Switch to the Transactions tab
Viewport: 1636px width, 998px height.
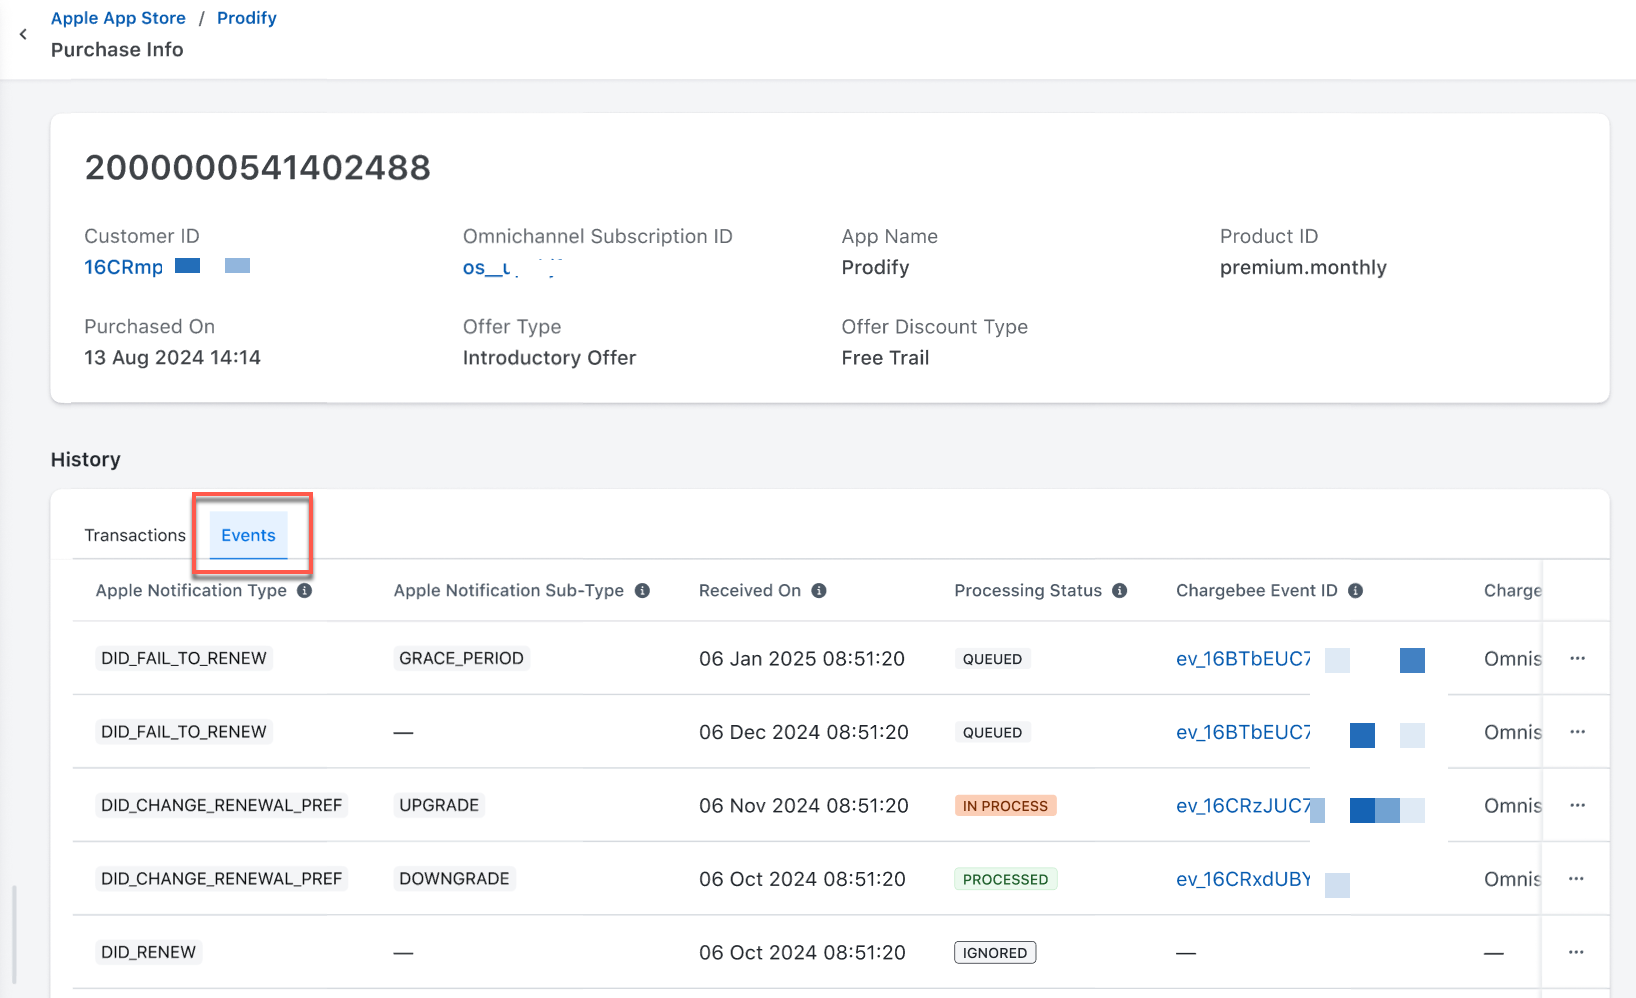coord(135,535)
